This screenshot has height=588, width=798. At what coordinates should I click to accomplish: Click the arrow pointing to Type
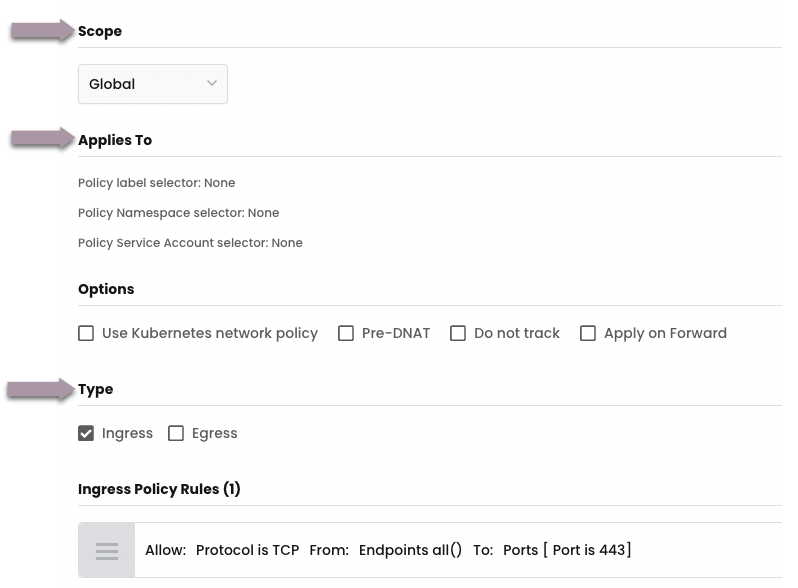(42, 389)
